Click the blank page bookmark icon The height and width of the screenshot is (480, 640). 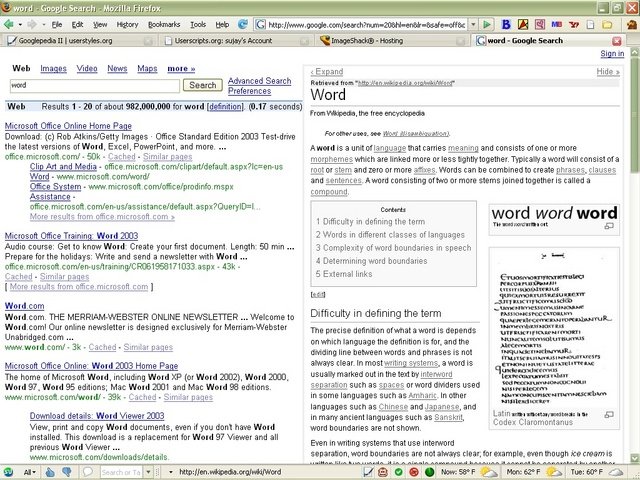tap(591, 24)
